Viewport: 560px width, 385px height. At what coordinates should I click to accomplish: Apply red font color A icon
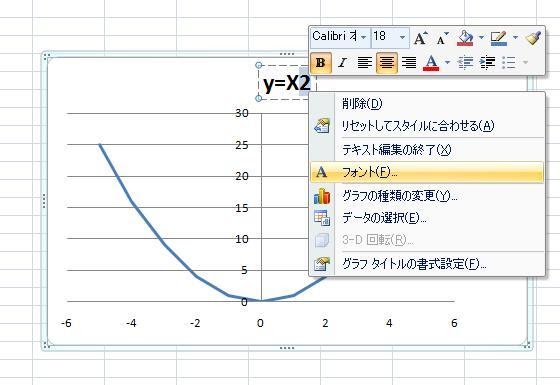click(x=431, y=63)
